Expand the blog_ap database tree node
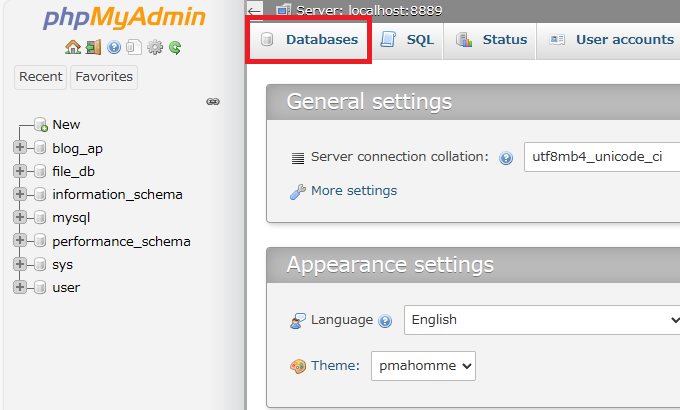The image size is (680, 410). click(20, 148)
